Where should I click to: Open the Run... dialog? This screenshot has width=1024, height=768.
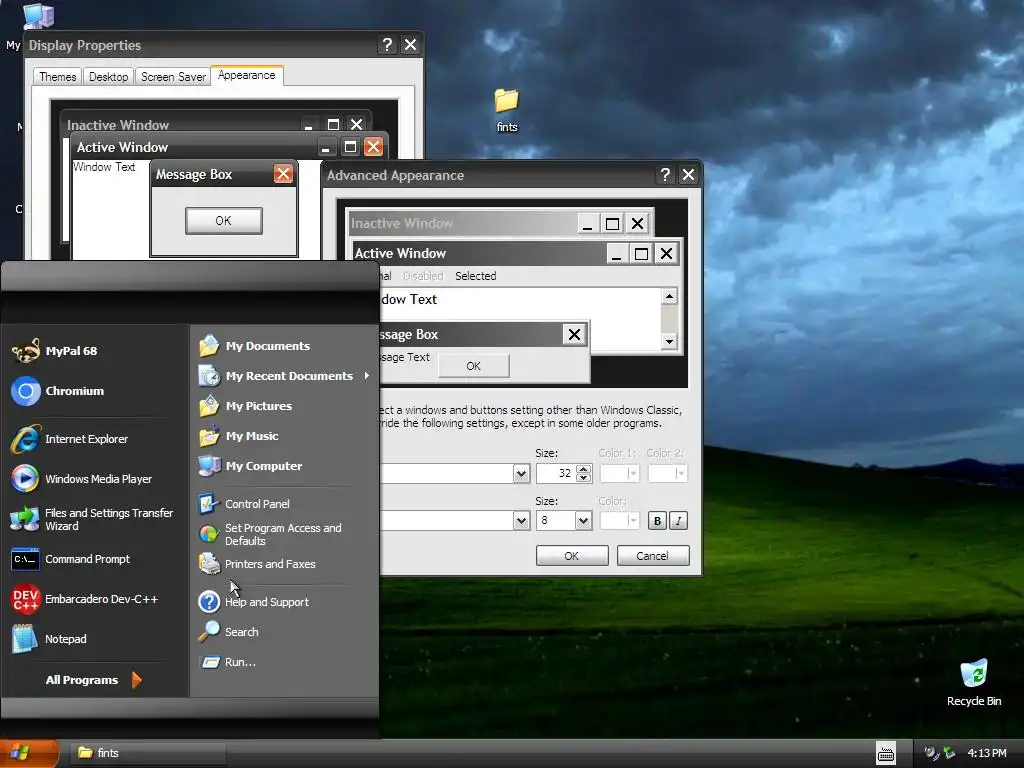click(227, 662)
